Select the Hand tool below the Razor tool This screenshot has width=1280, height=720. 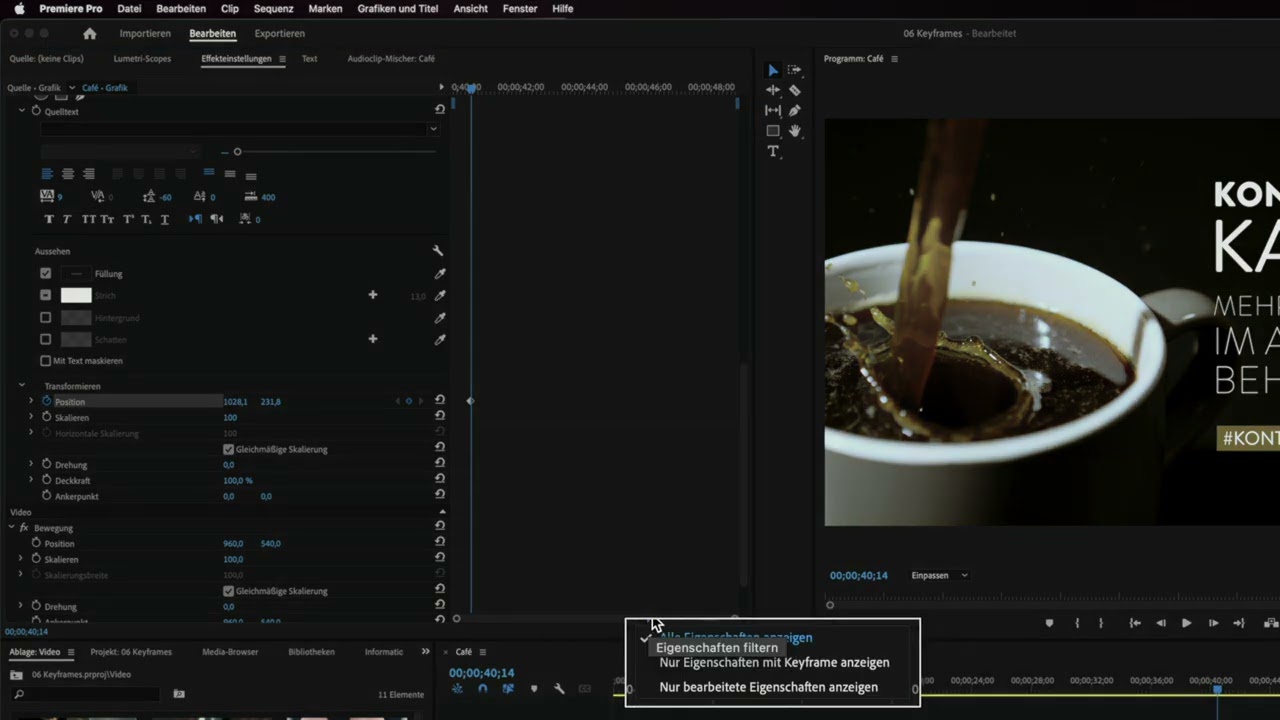pos(795,130)
